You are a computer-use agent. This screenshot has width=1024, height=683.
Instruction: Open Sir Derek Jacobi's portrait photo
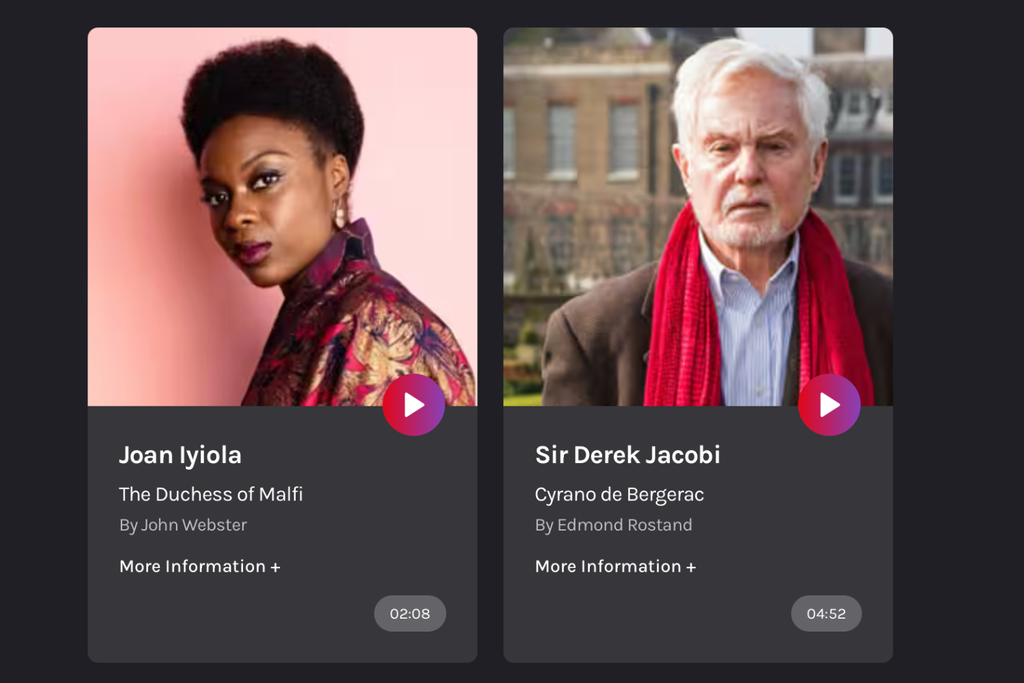point(698,217)
